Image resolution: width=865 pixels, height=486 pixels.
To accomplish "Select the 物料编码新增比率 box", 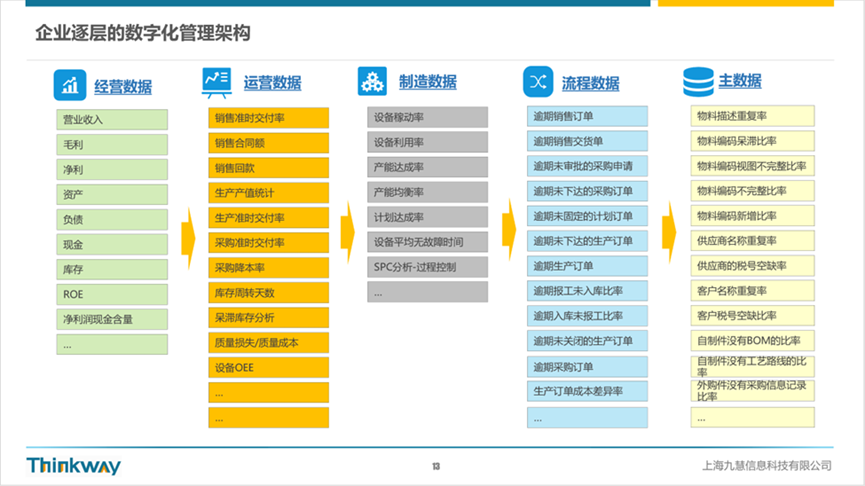I will pyautogui.click(x=752, y=216).
